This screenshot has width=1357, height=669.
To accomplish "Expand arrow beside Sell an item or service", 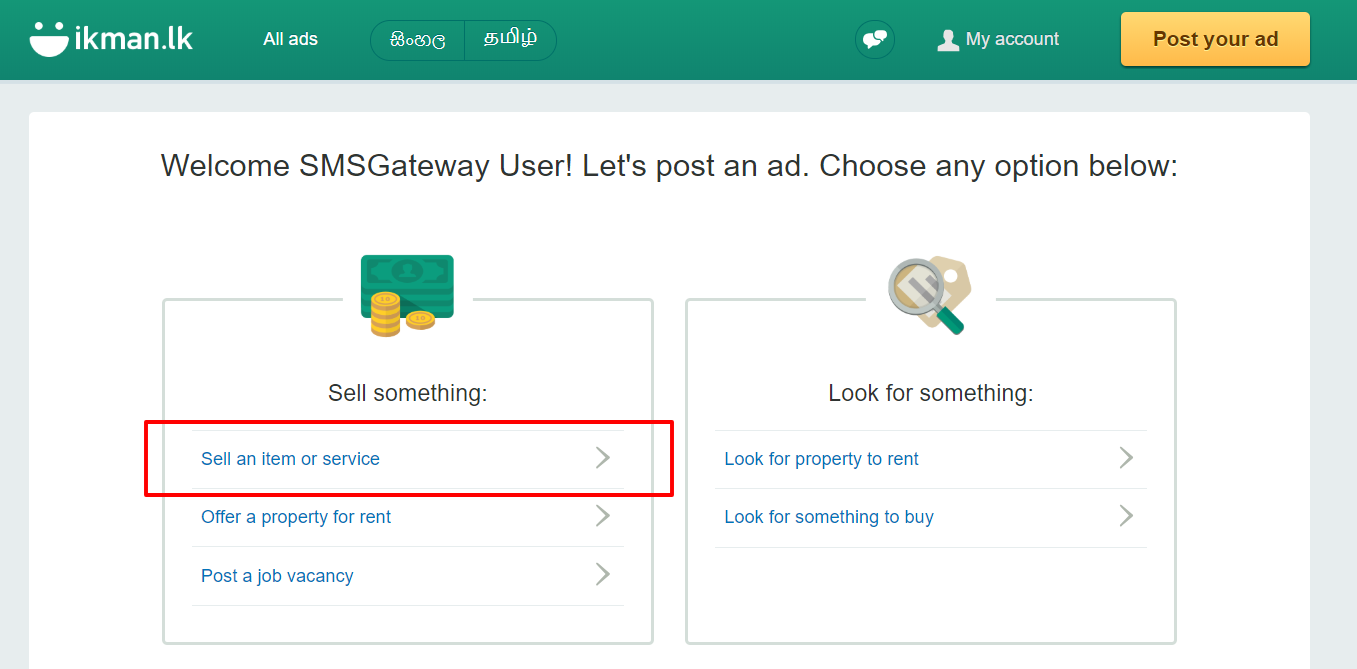I will (x=603, y=458).
